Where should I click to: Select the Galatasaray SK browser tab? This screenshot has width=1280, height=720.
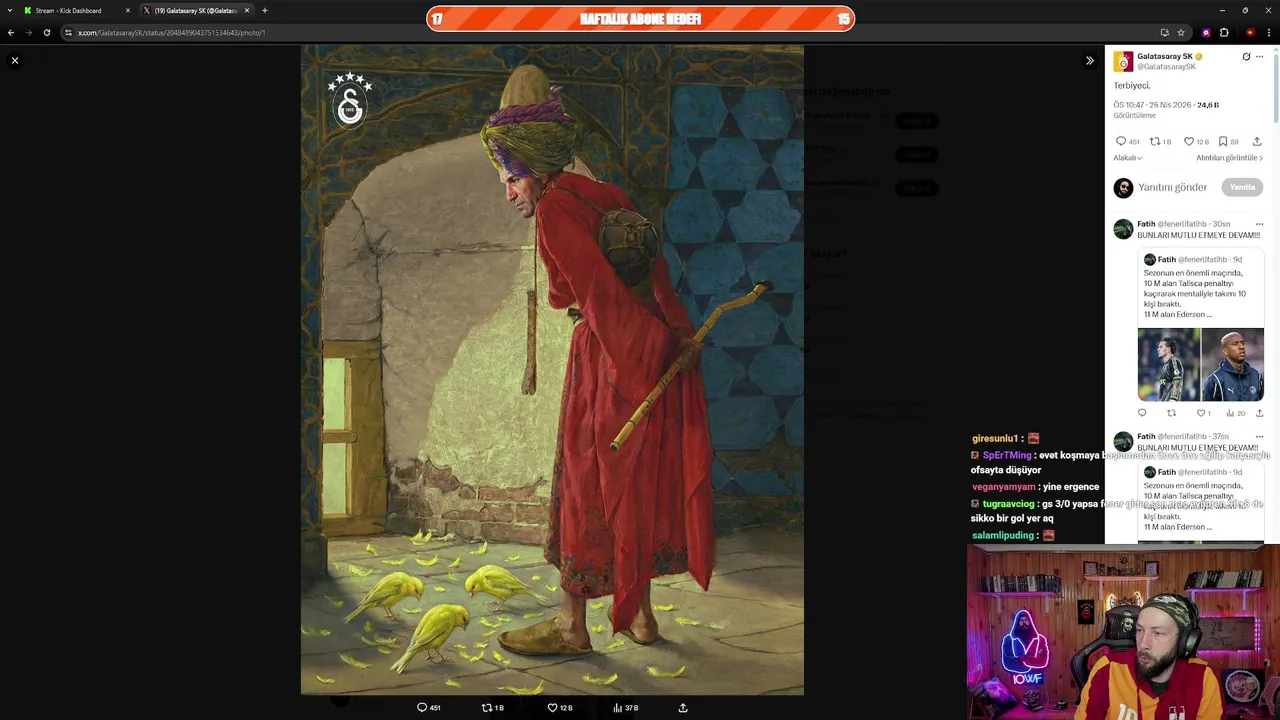pos(195,10)
